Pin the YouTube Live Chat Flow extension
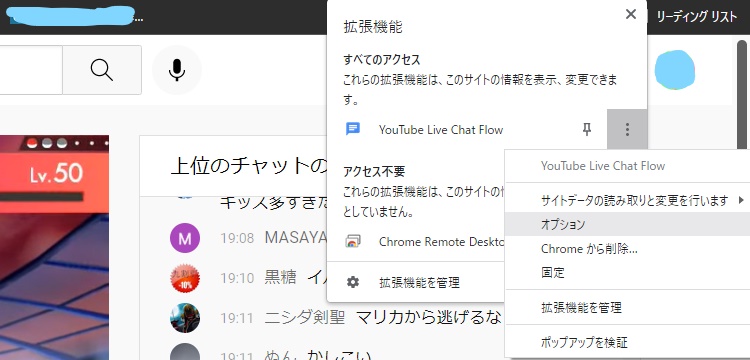This screenshot has width=750, height=360. (587, 129)
